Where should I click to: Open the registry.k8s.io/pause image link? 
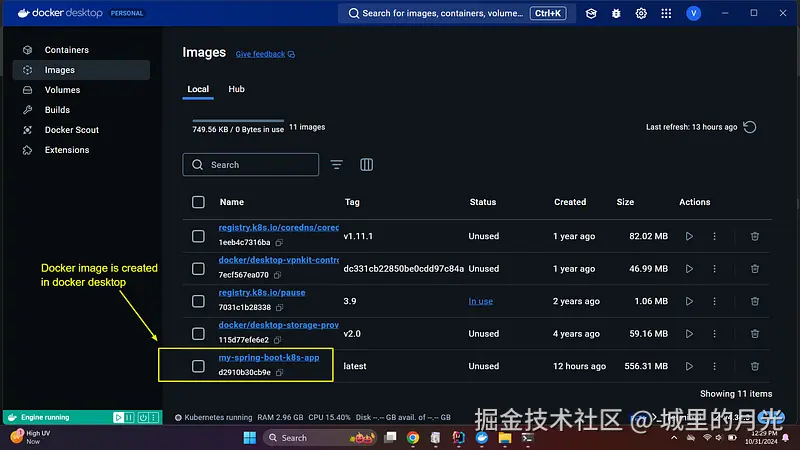[262, 293]
